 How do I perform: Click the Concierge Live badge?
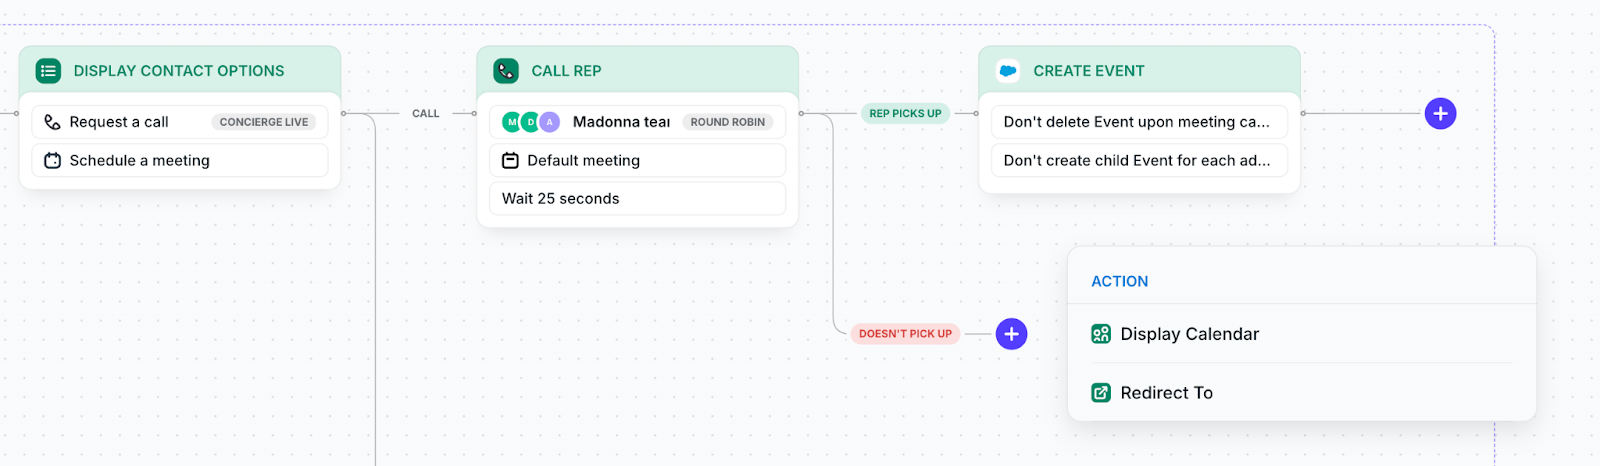[x=264, y=122]
